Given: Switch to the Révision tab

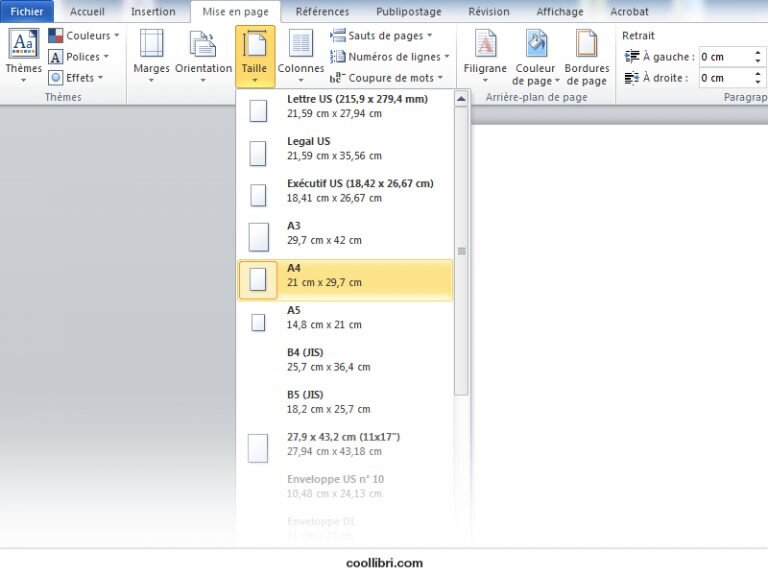Looking at the screenshot, I should click(x=489, y=11).
